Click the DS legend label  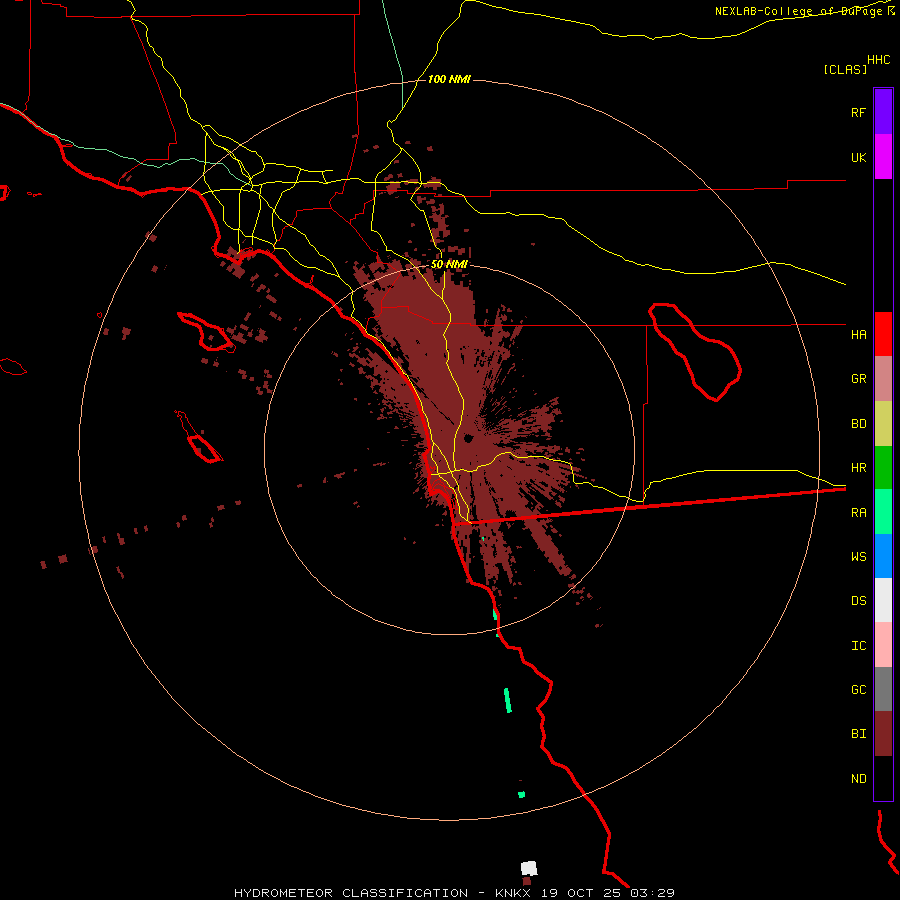858,601
